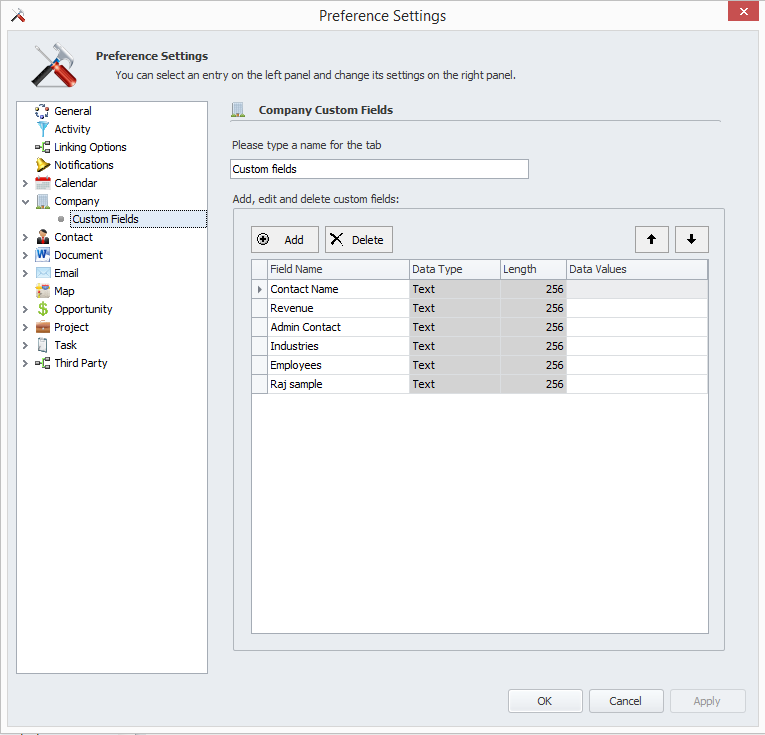765x735 pixels.
Task: Open the Email settings entry
Action: pos(66,273)
